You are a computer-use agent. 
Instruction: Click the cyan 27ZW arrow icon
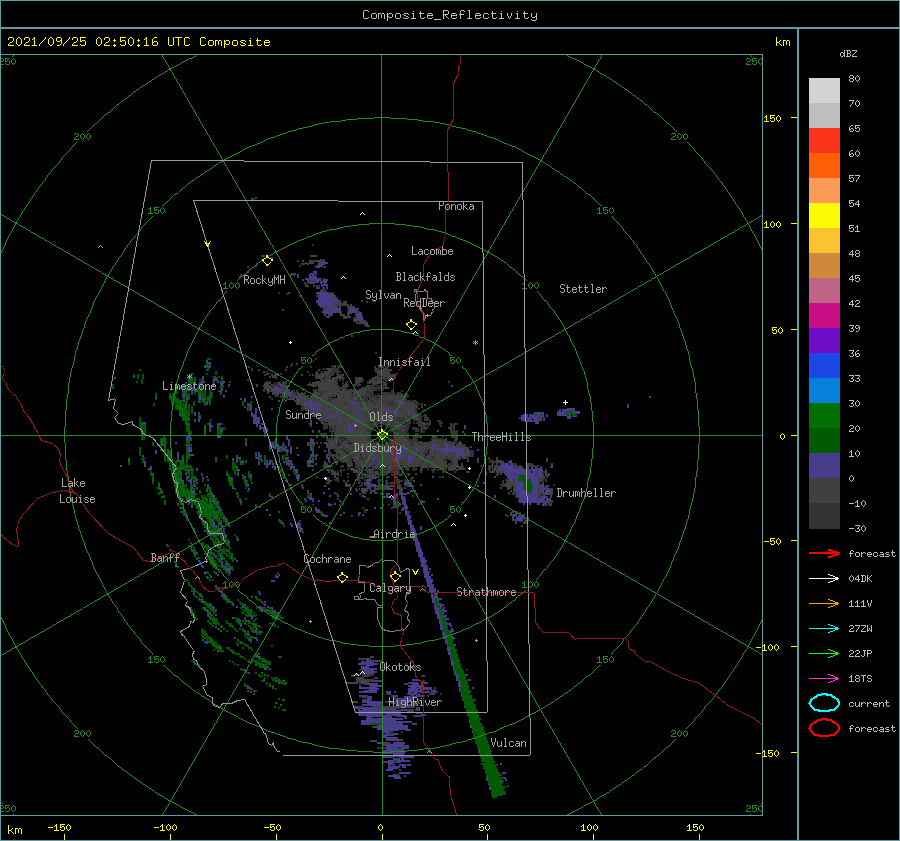tap(824, 629)
